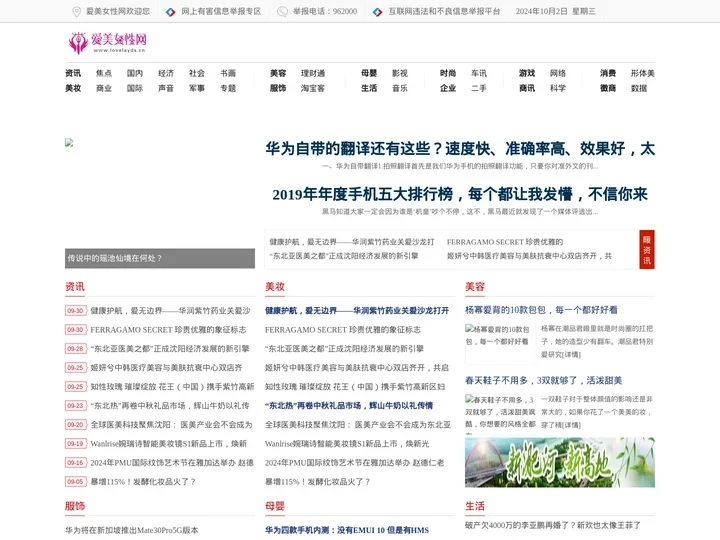This screenshot has height=540, width=720.
Task: Open 美妆 section heading
Action: click(x=275, y=287)
